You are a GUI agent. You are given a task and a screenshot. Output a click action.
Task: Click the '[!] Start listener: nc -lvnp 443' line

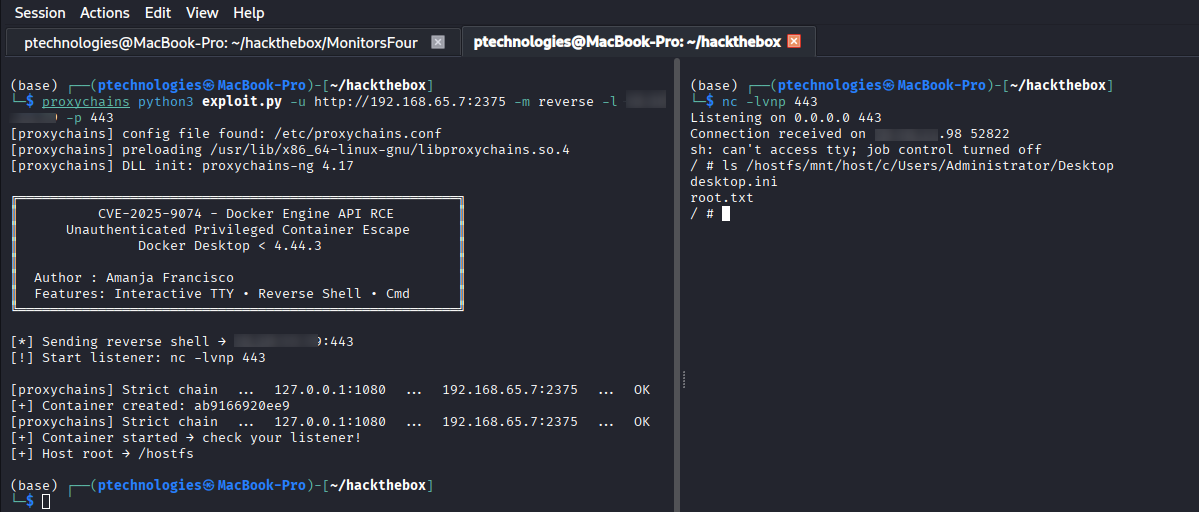coord(138,358)
